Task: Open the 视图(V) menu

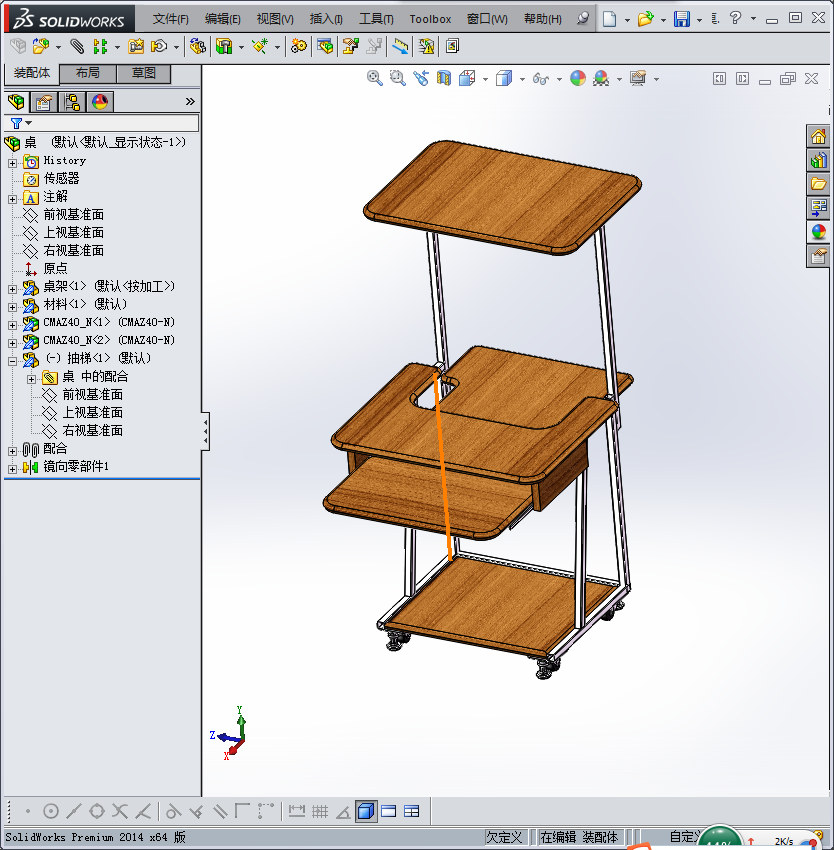Action: 275,19
